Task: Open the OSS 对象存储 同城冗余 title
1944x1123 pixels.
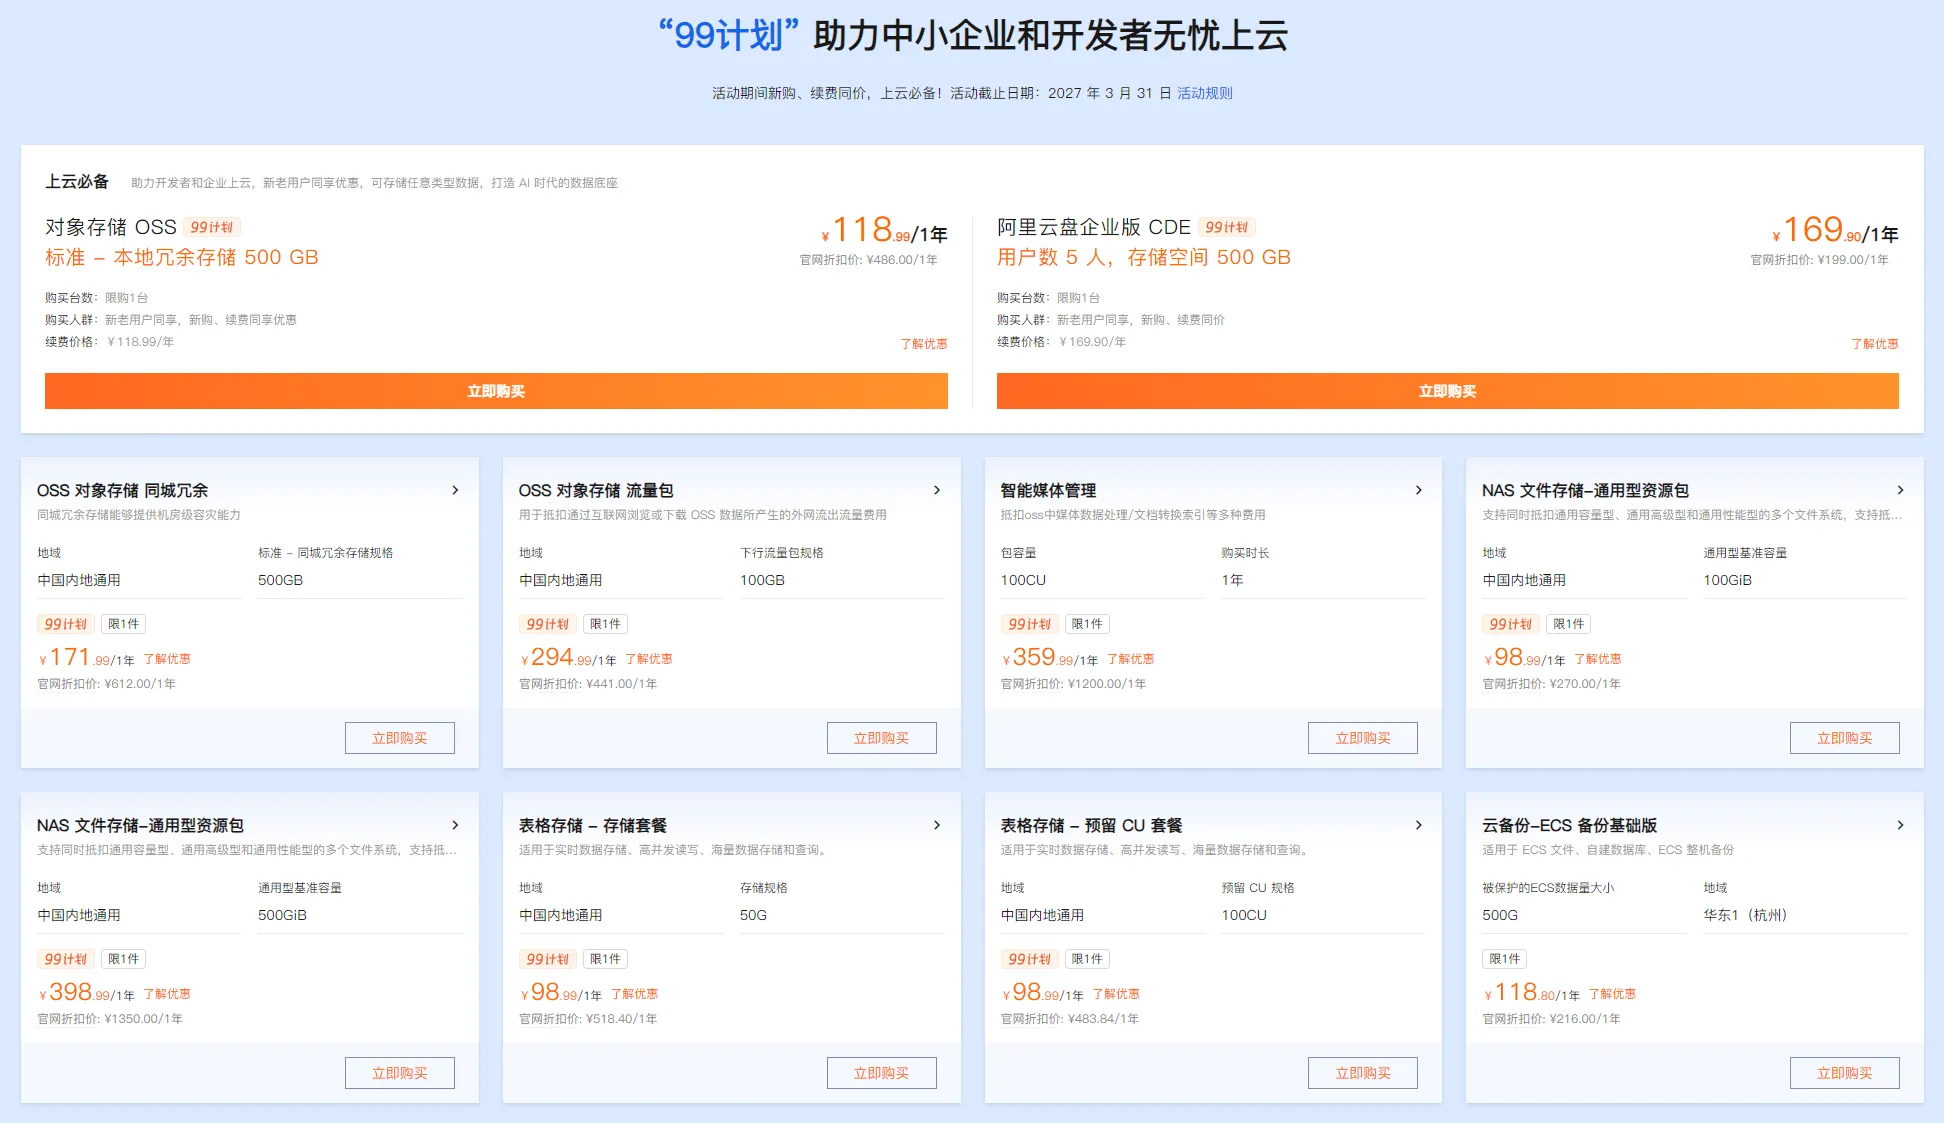Action: coord(123,490)
